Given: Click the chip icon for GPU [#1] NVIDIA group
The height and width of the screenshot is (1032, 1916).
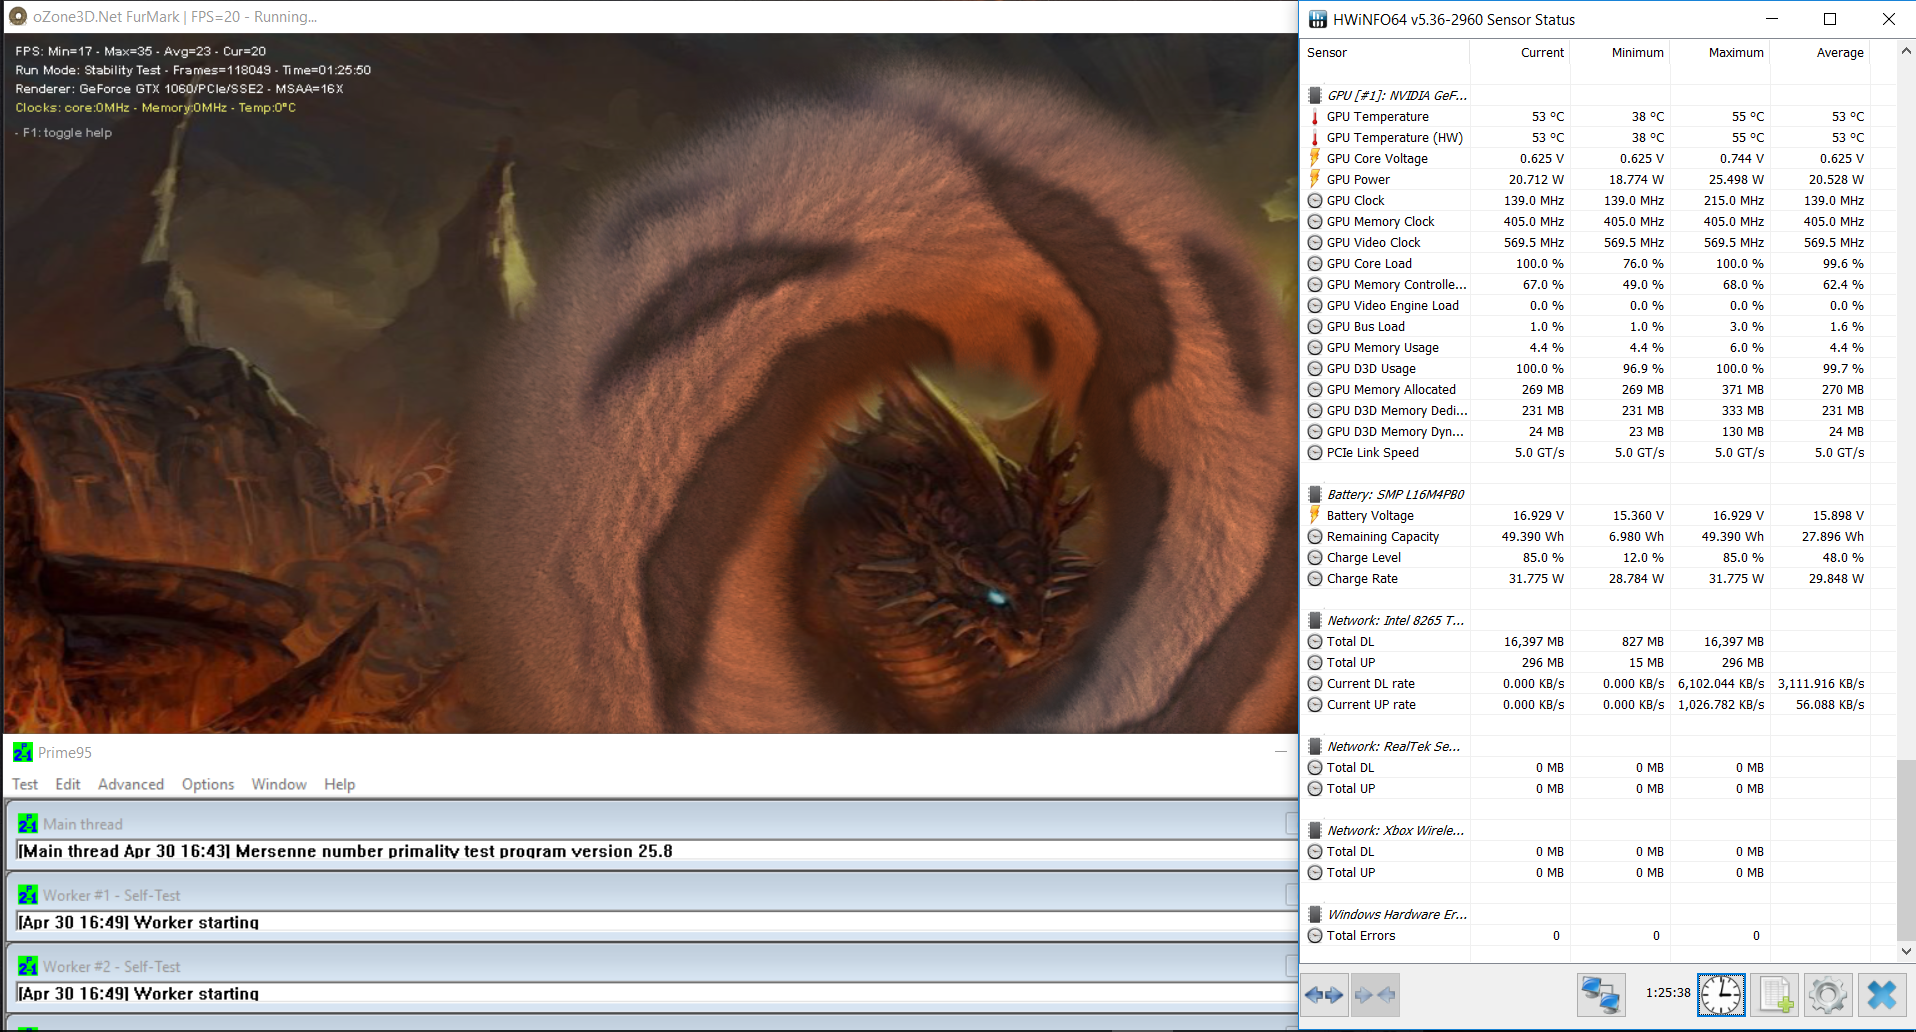Looking at the screenshot, I should [x=1315, y=96].
